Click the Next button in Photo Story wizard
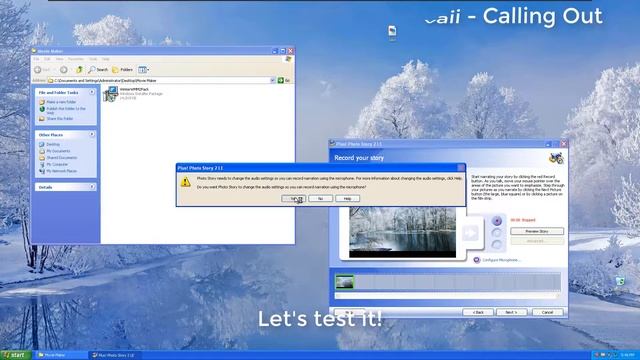The height and width of the screenshot is (360, 640). [x=511, y=312]
